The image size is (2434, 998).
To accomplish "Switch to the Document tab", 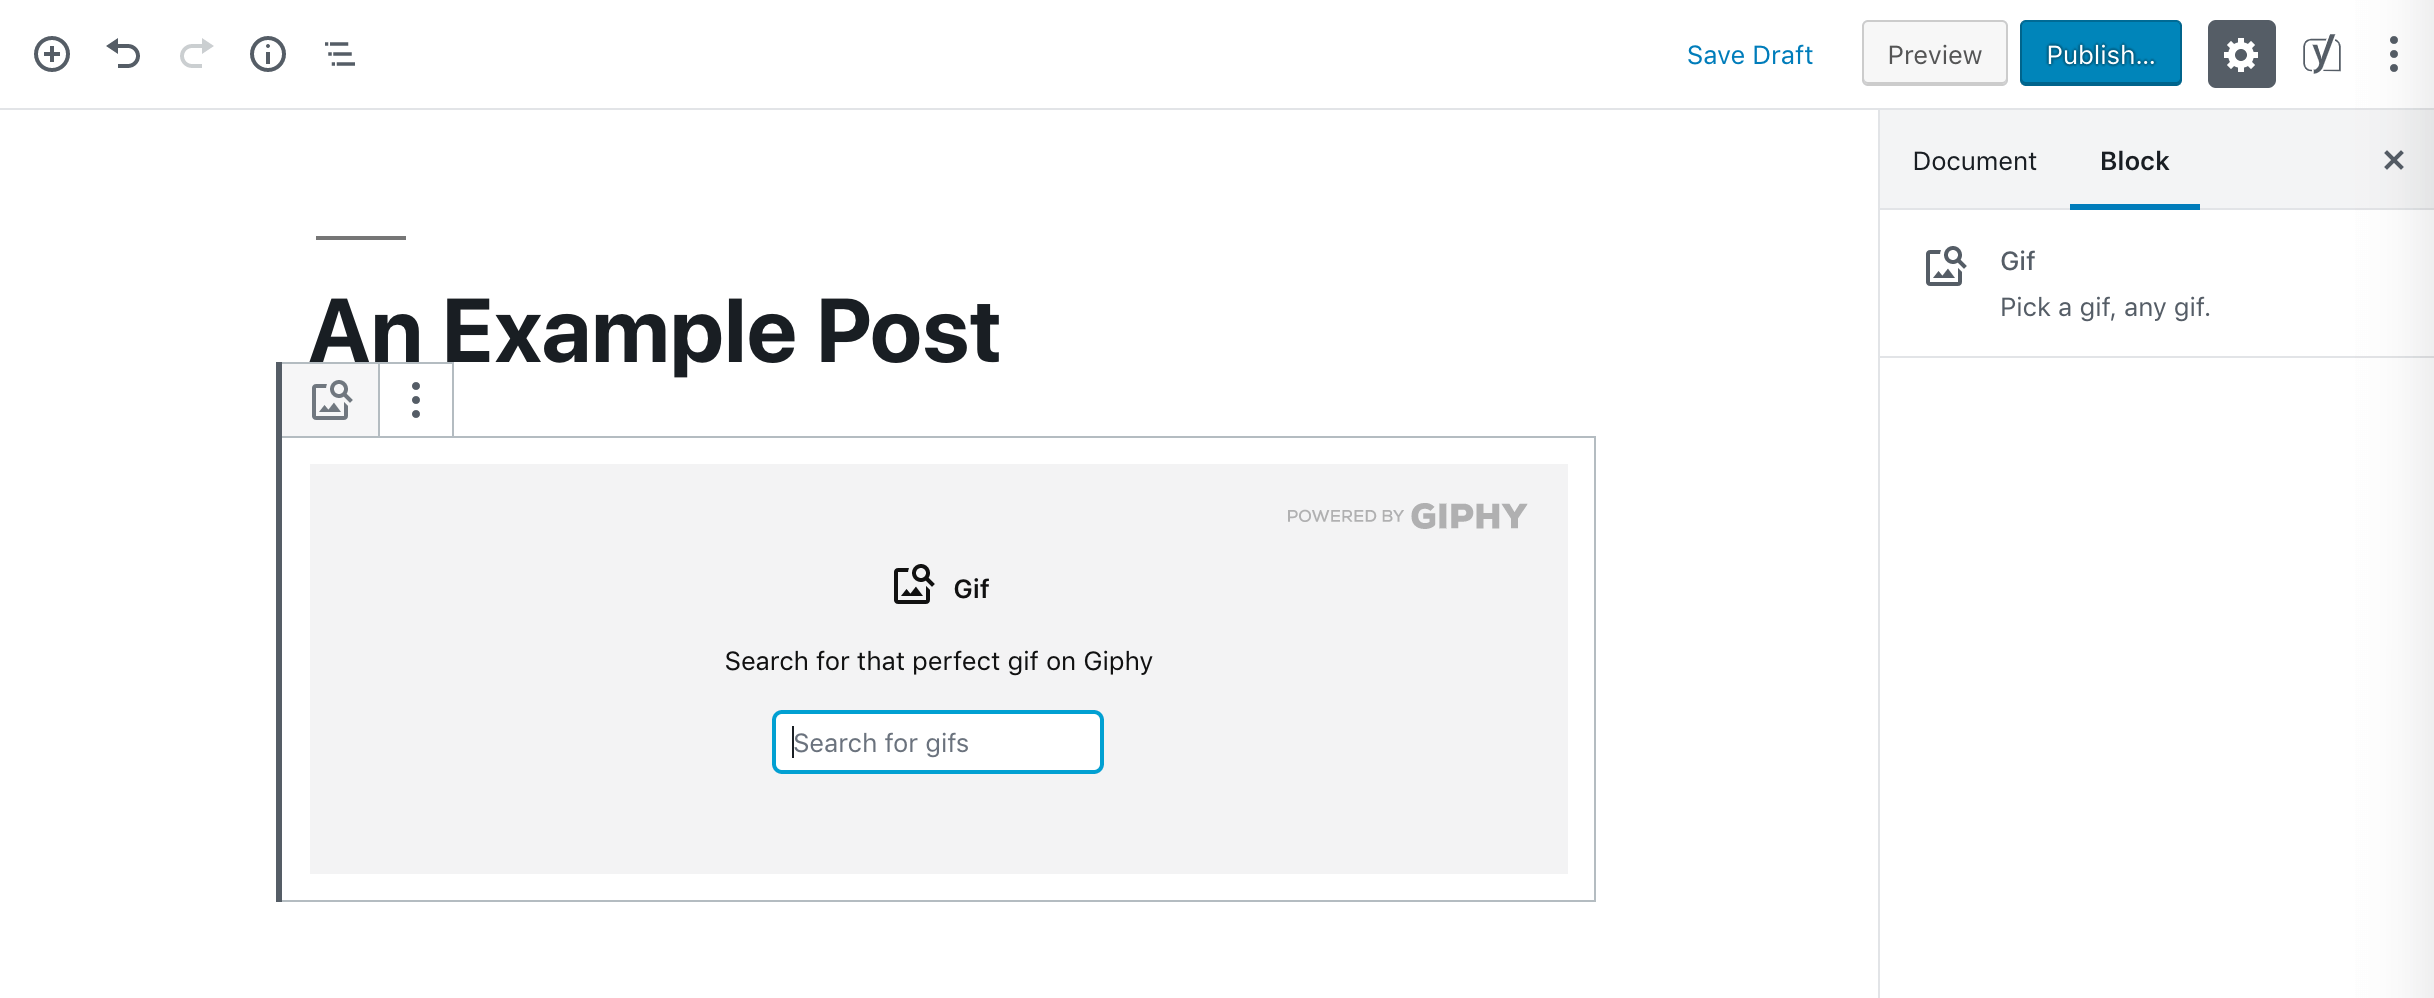I will click(1974, 161).
